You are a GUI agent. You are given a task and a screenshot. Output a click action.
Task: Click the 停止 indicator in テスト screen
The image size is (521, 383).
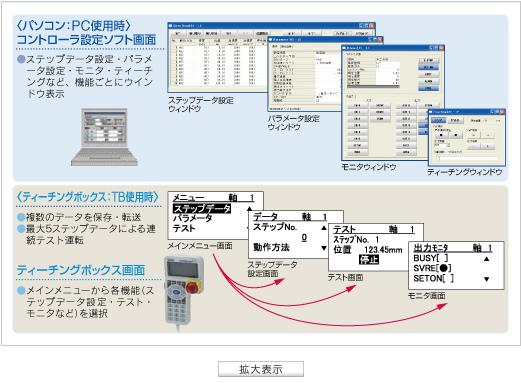(x=369, y=259)
